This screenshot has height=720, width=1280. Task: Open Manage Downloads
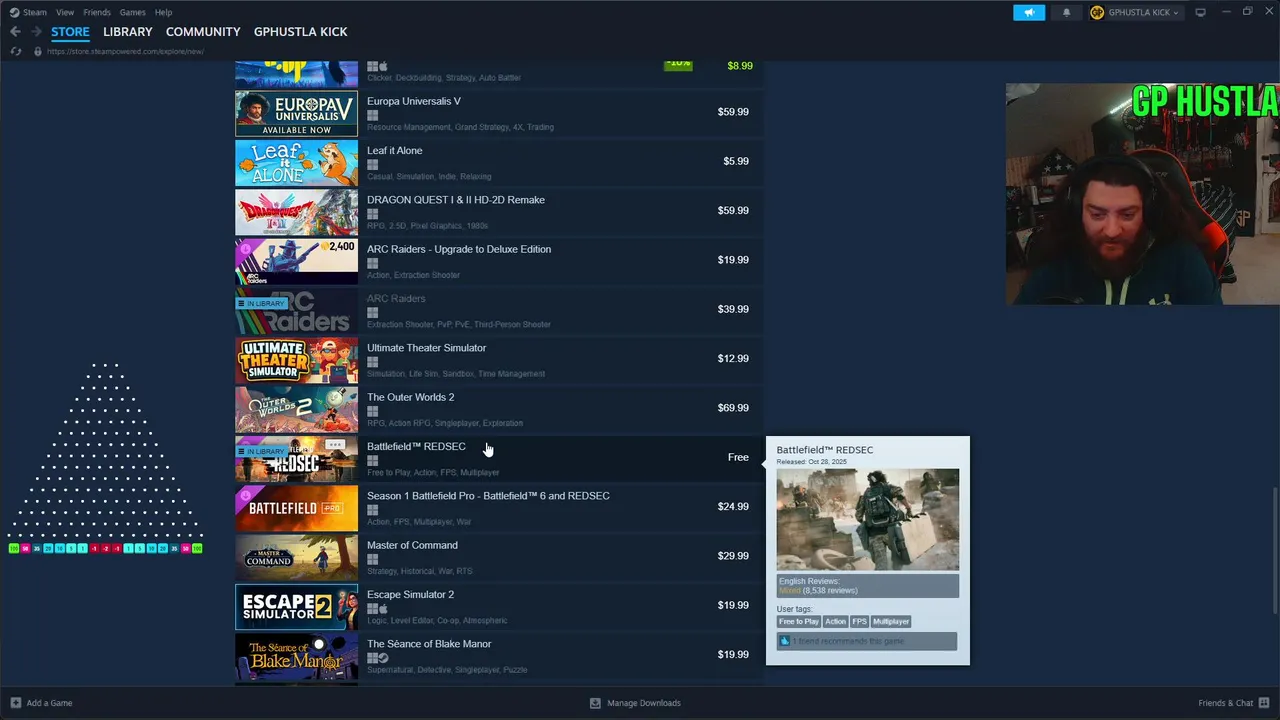coord(635,703)
